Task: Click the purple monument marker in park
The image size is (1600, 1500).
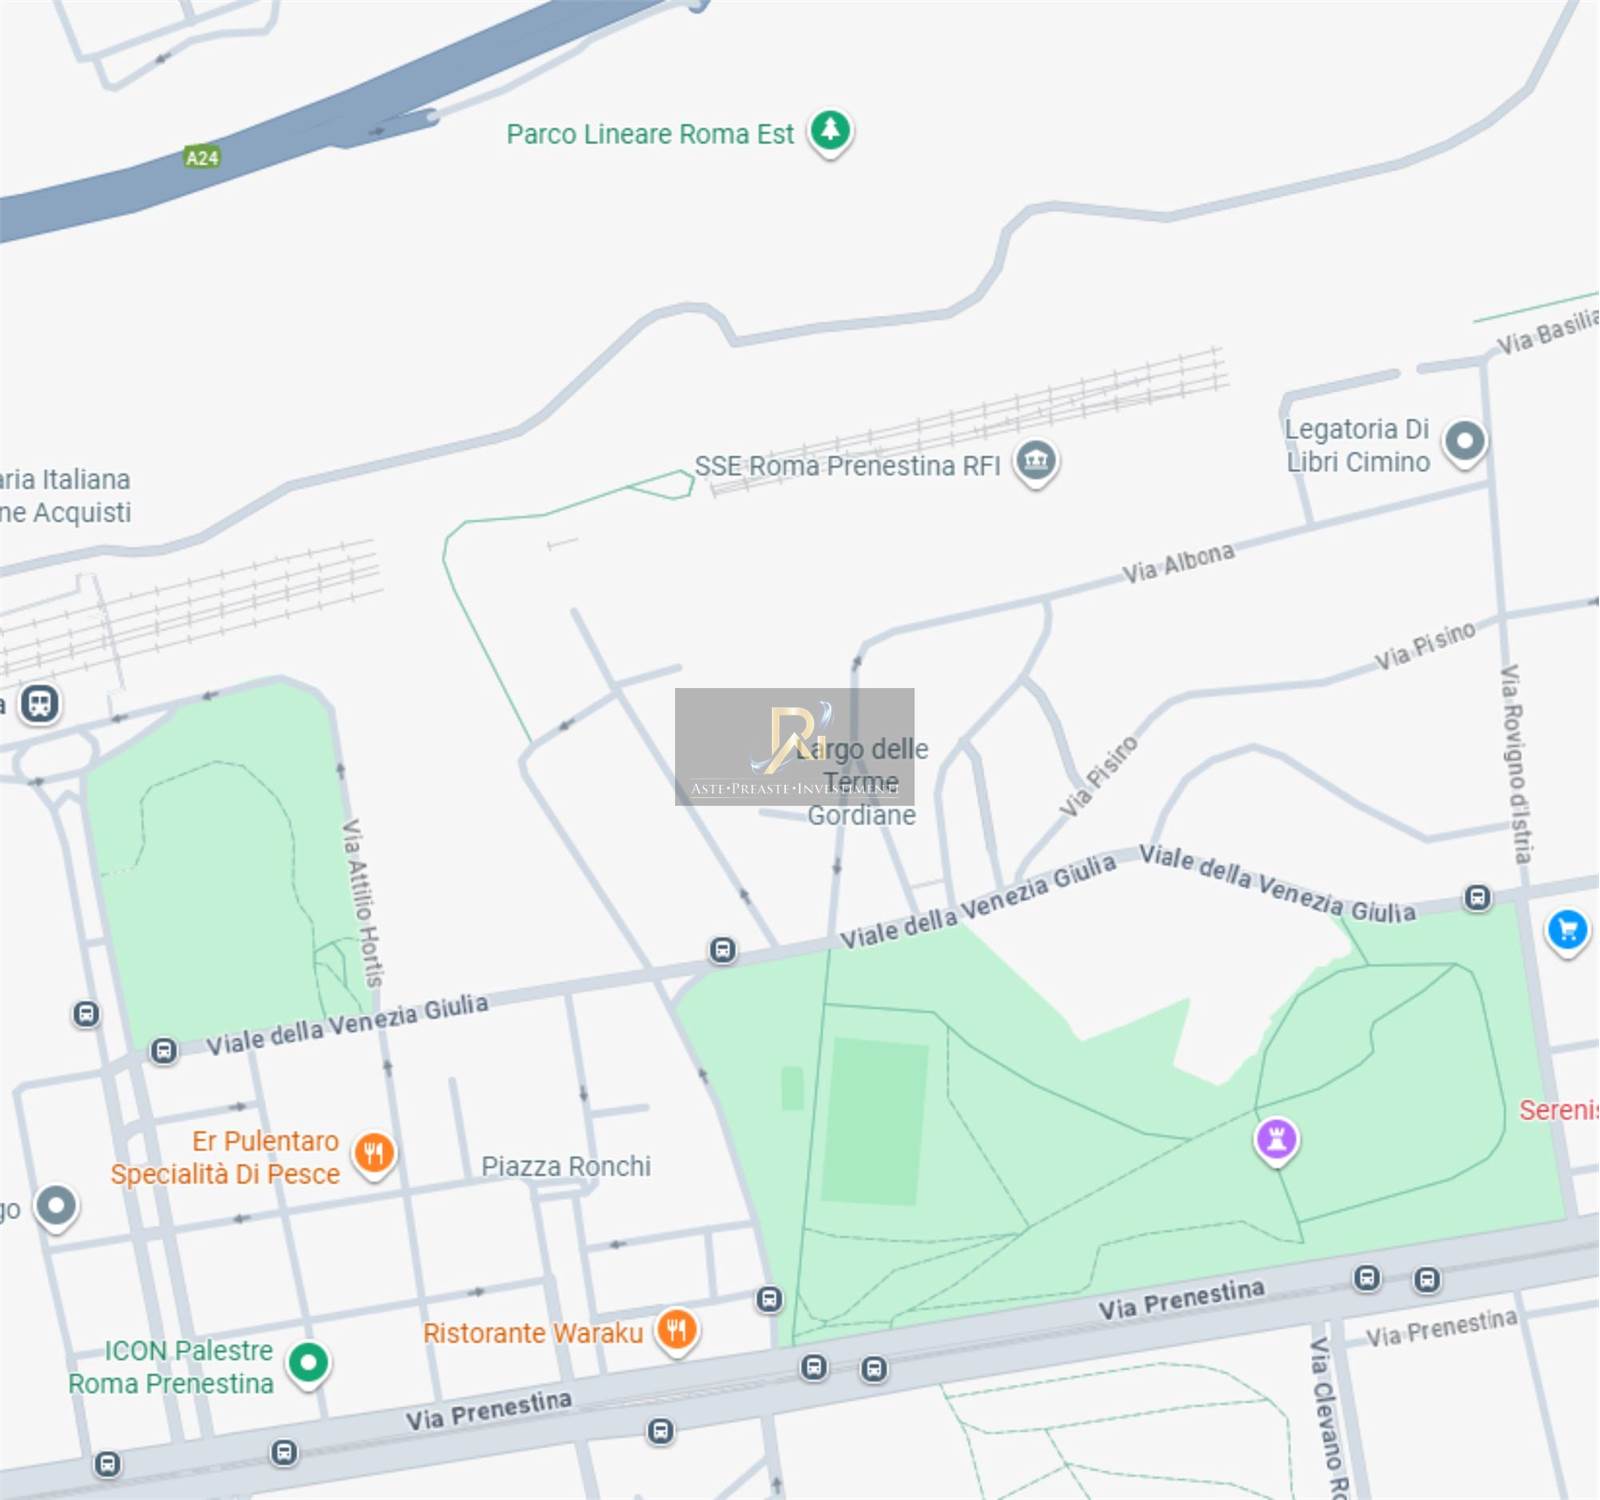Action: [x=1276, y=1140]
